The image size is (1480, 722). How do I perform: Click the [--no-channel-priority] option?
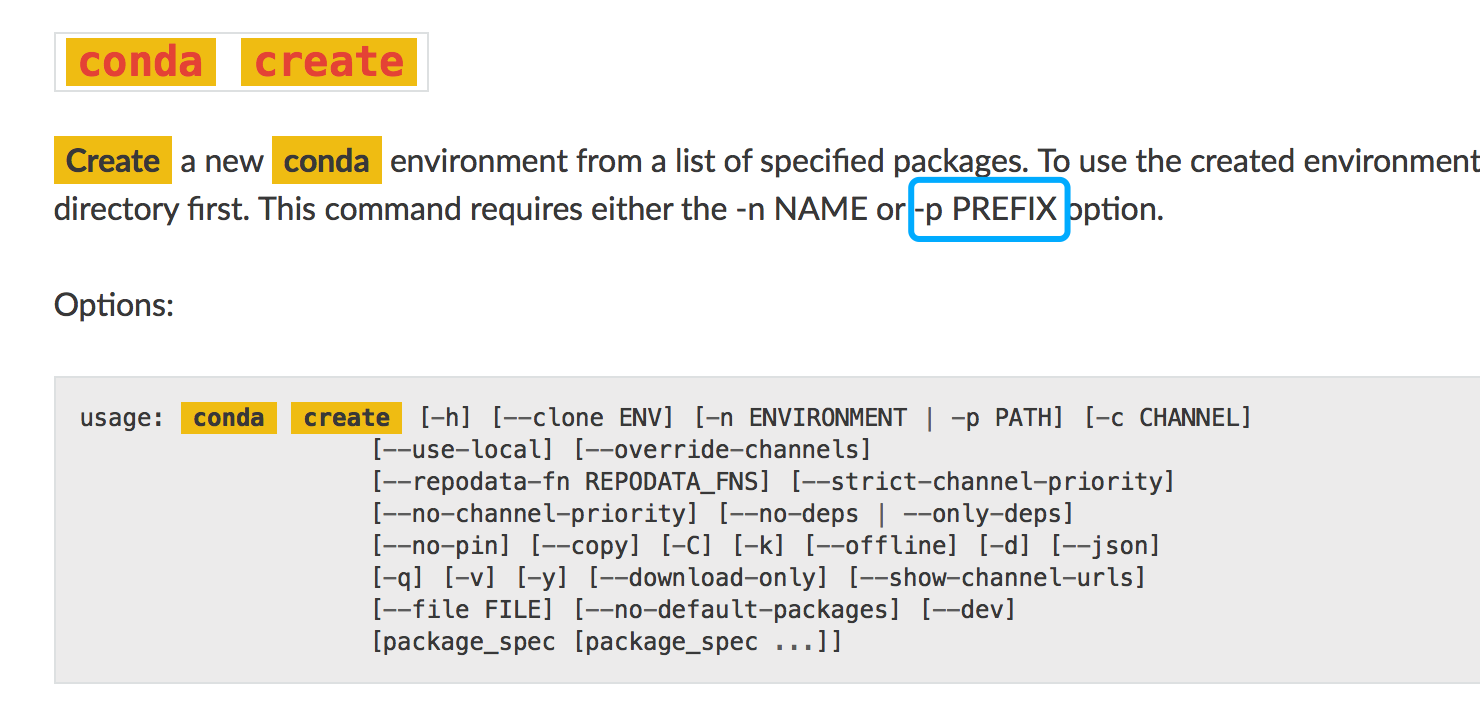click(x=535, y=513)
